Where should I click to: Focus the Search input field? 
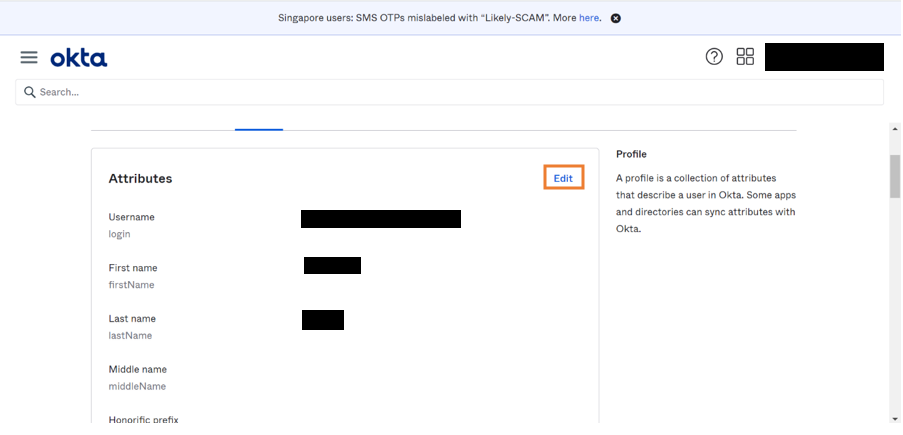point(450,92)
